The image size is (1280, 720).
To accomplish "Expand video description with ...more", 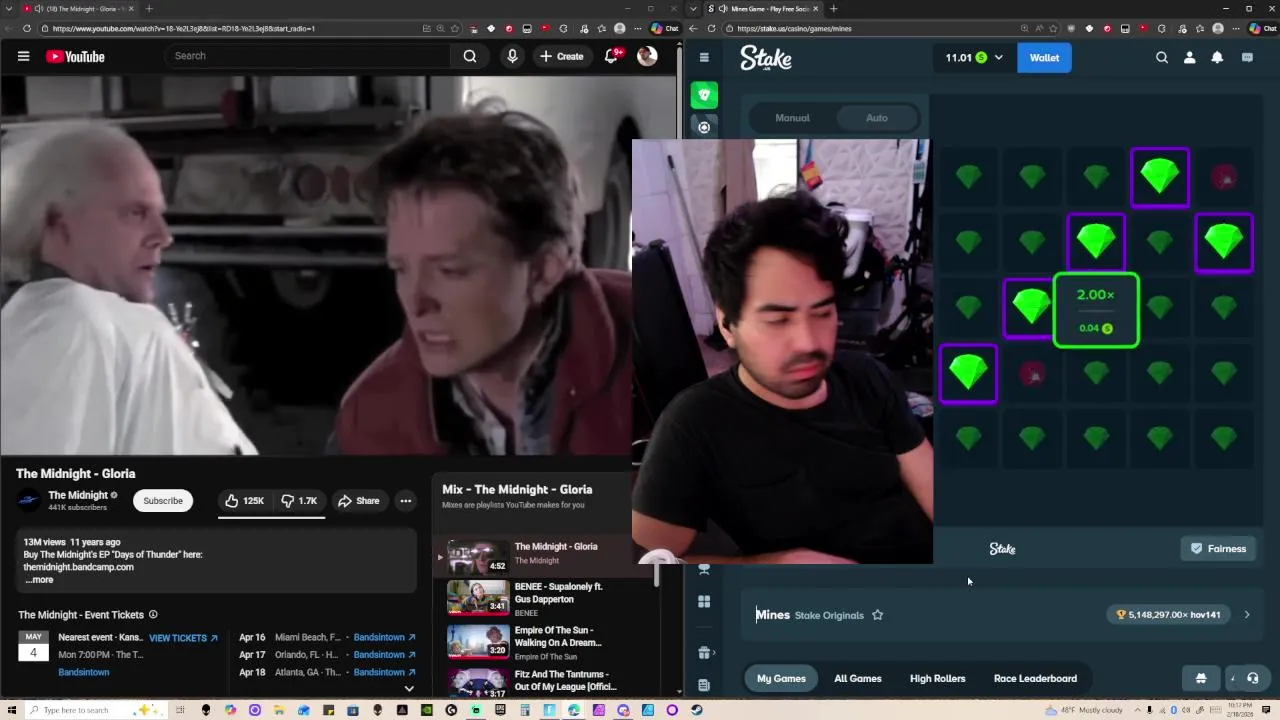I will (x=40, y=580).
